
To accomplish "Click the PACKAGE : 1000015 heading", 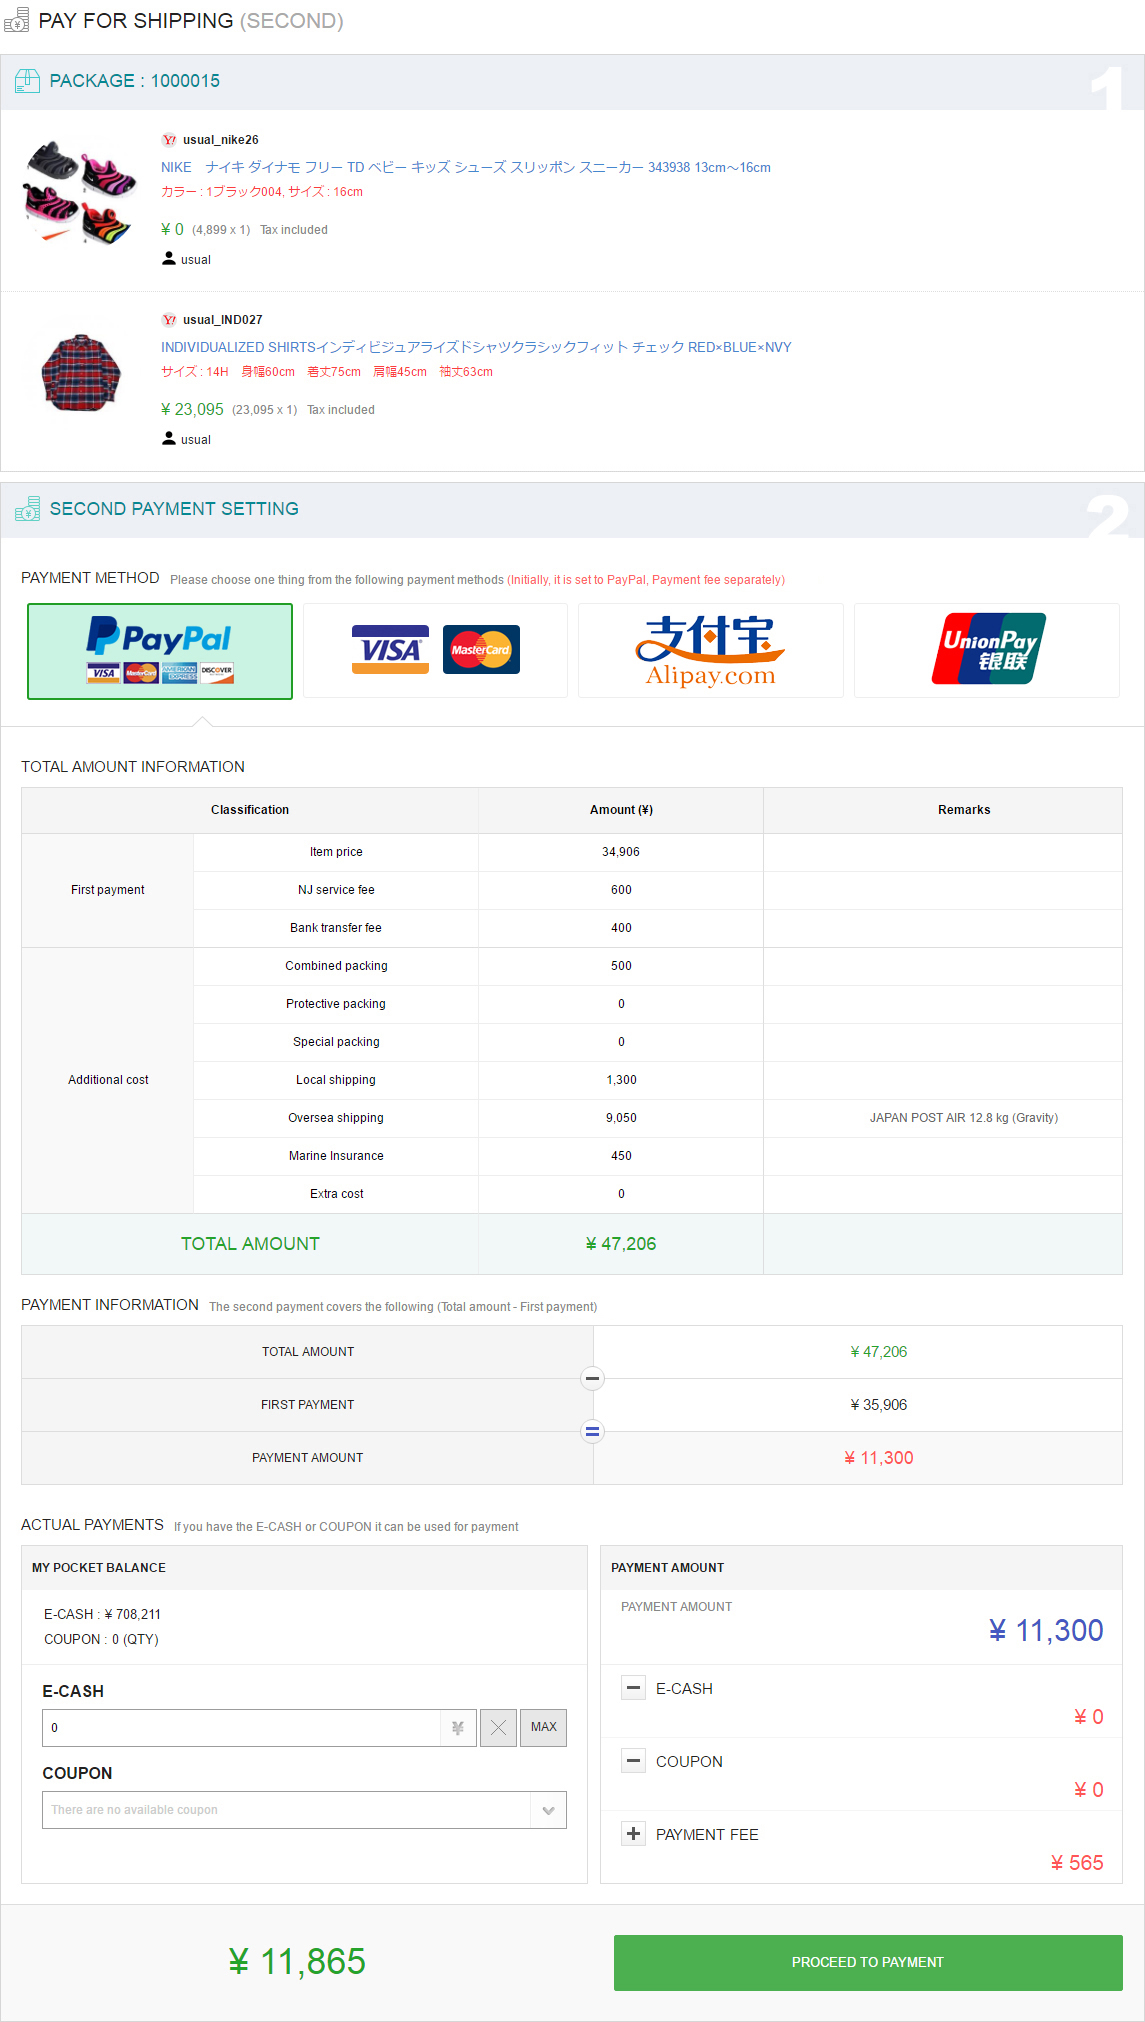I will coord(135,81).
